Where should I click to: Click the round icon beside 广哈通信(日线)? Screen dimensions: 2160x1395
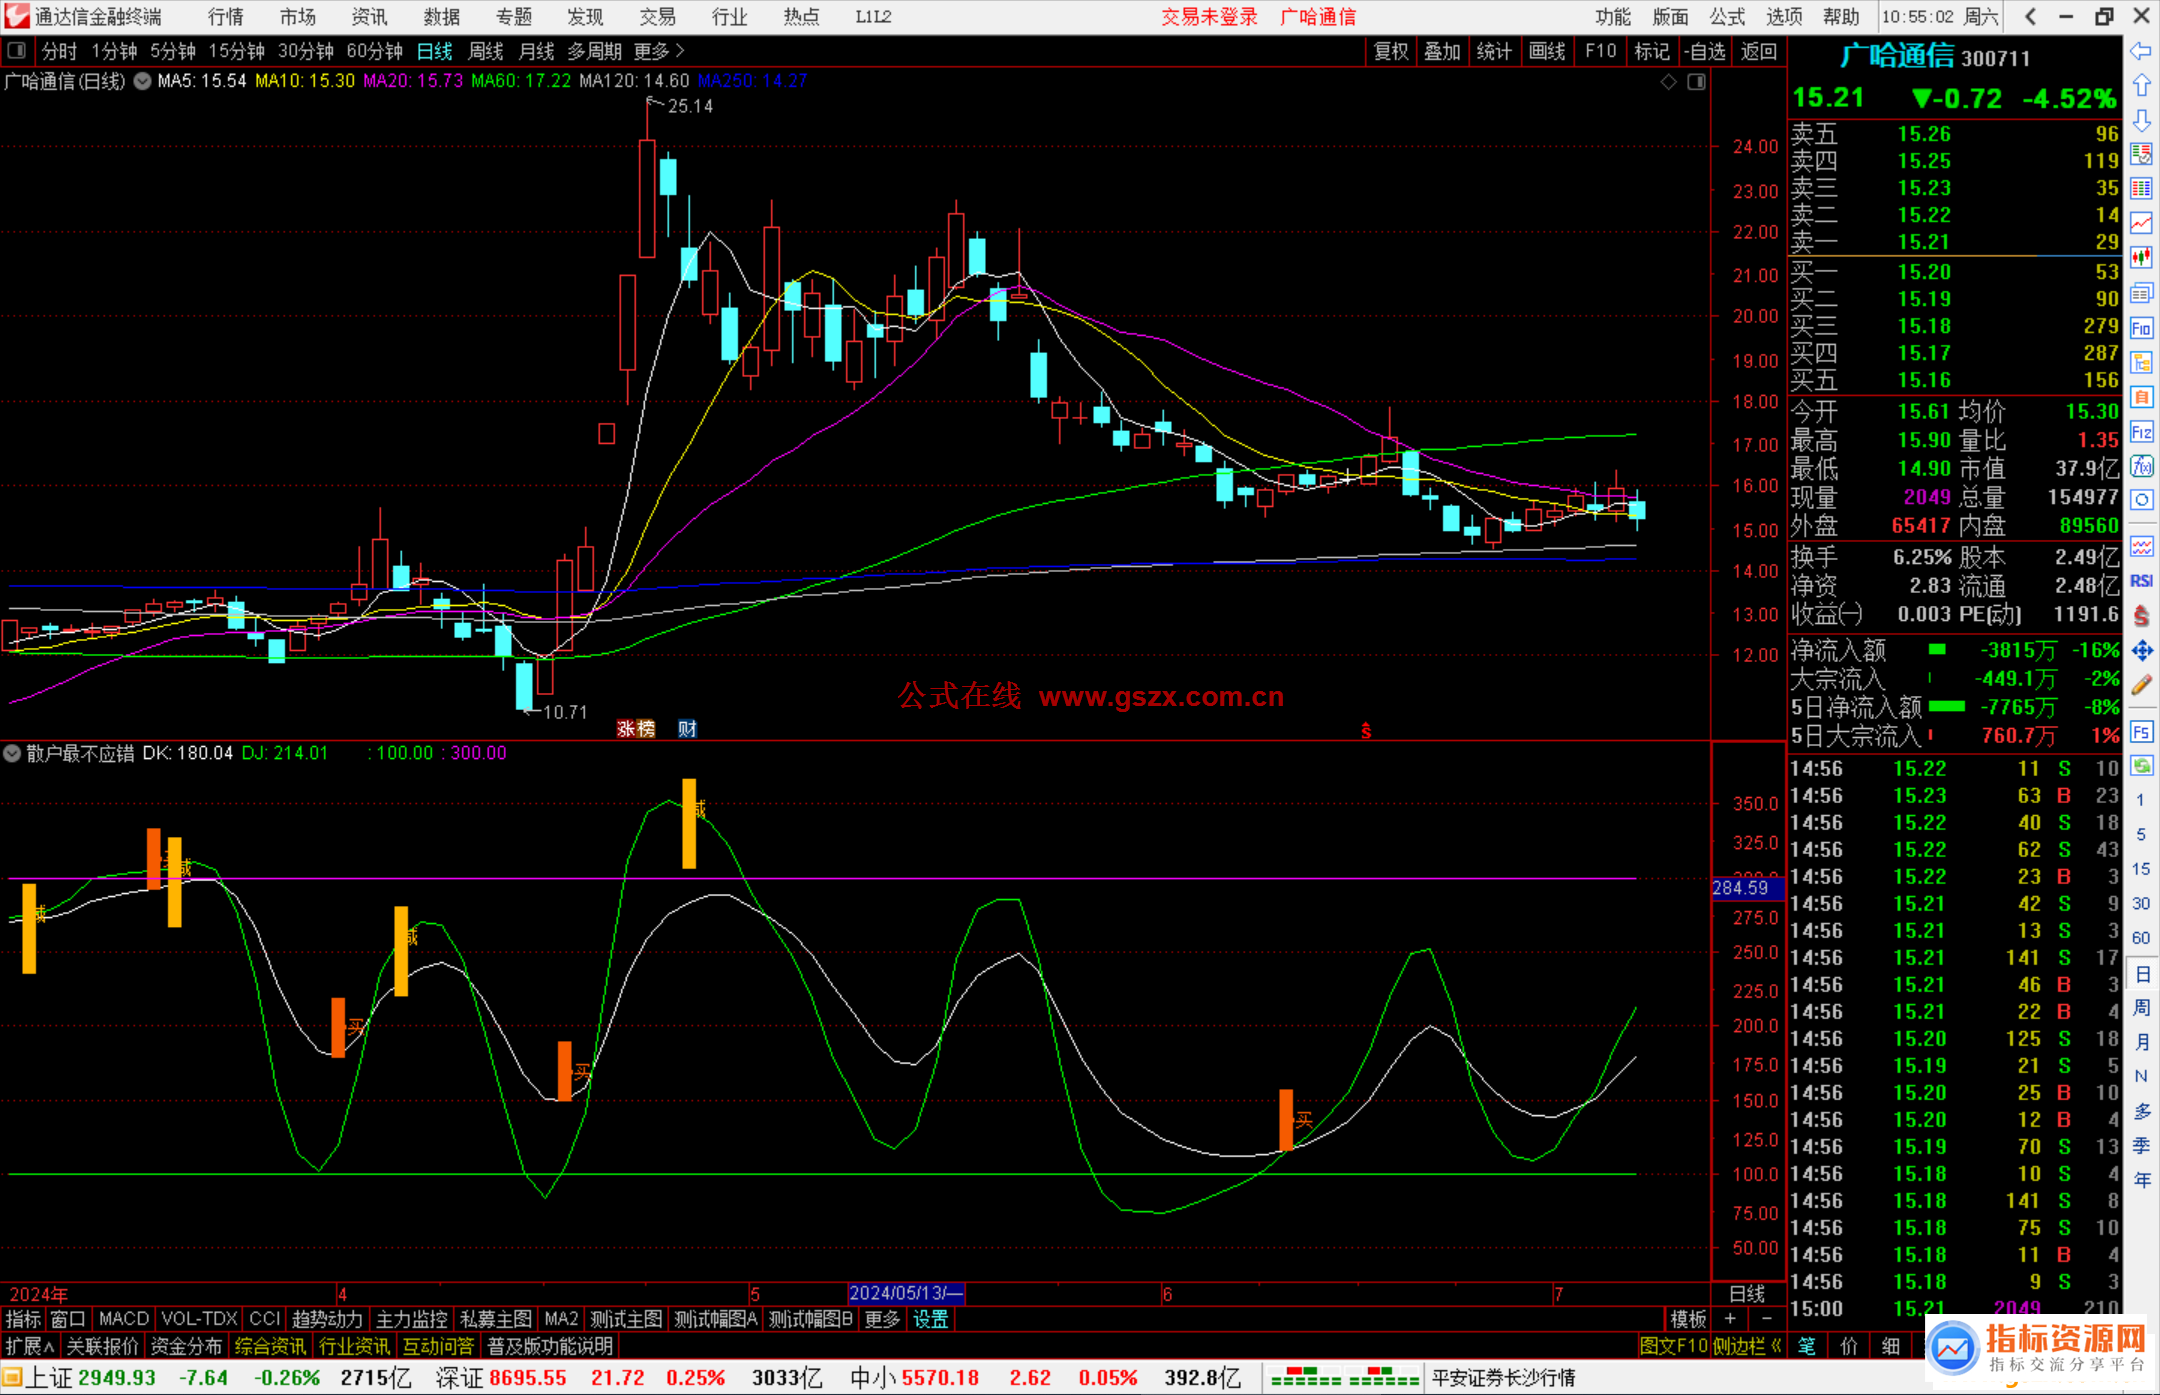[x=143, y=81]
